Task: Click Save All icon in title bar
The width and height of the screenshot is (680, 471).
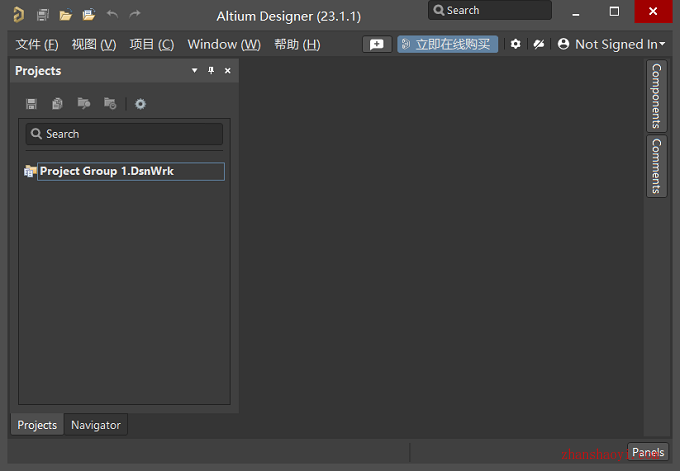Action: (x=42, y=15)
